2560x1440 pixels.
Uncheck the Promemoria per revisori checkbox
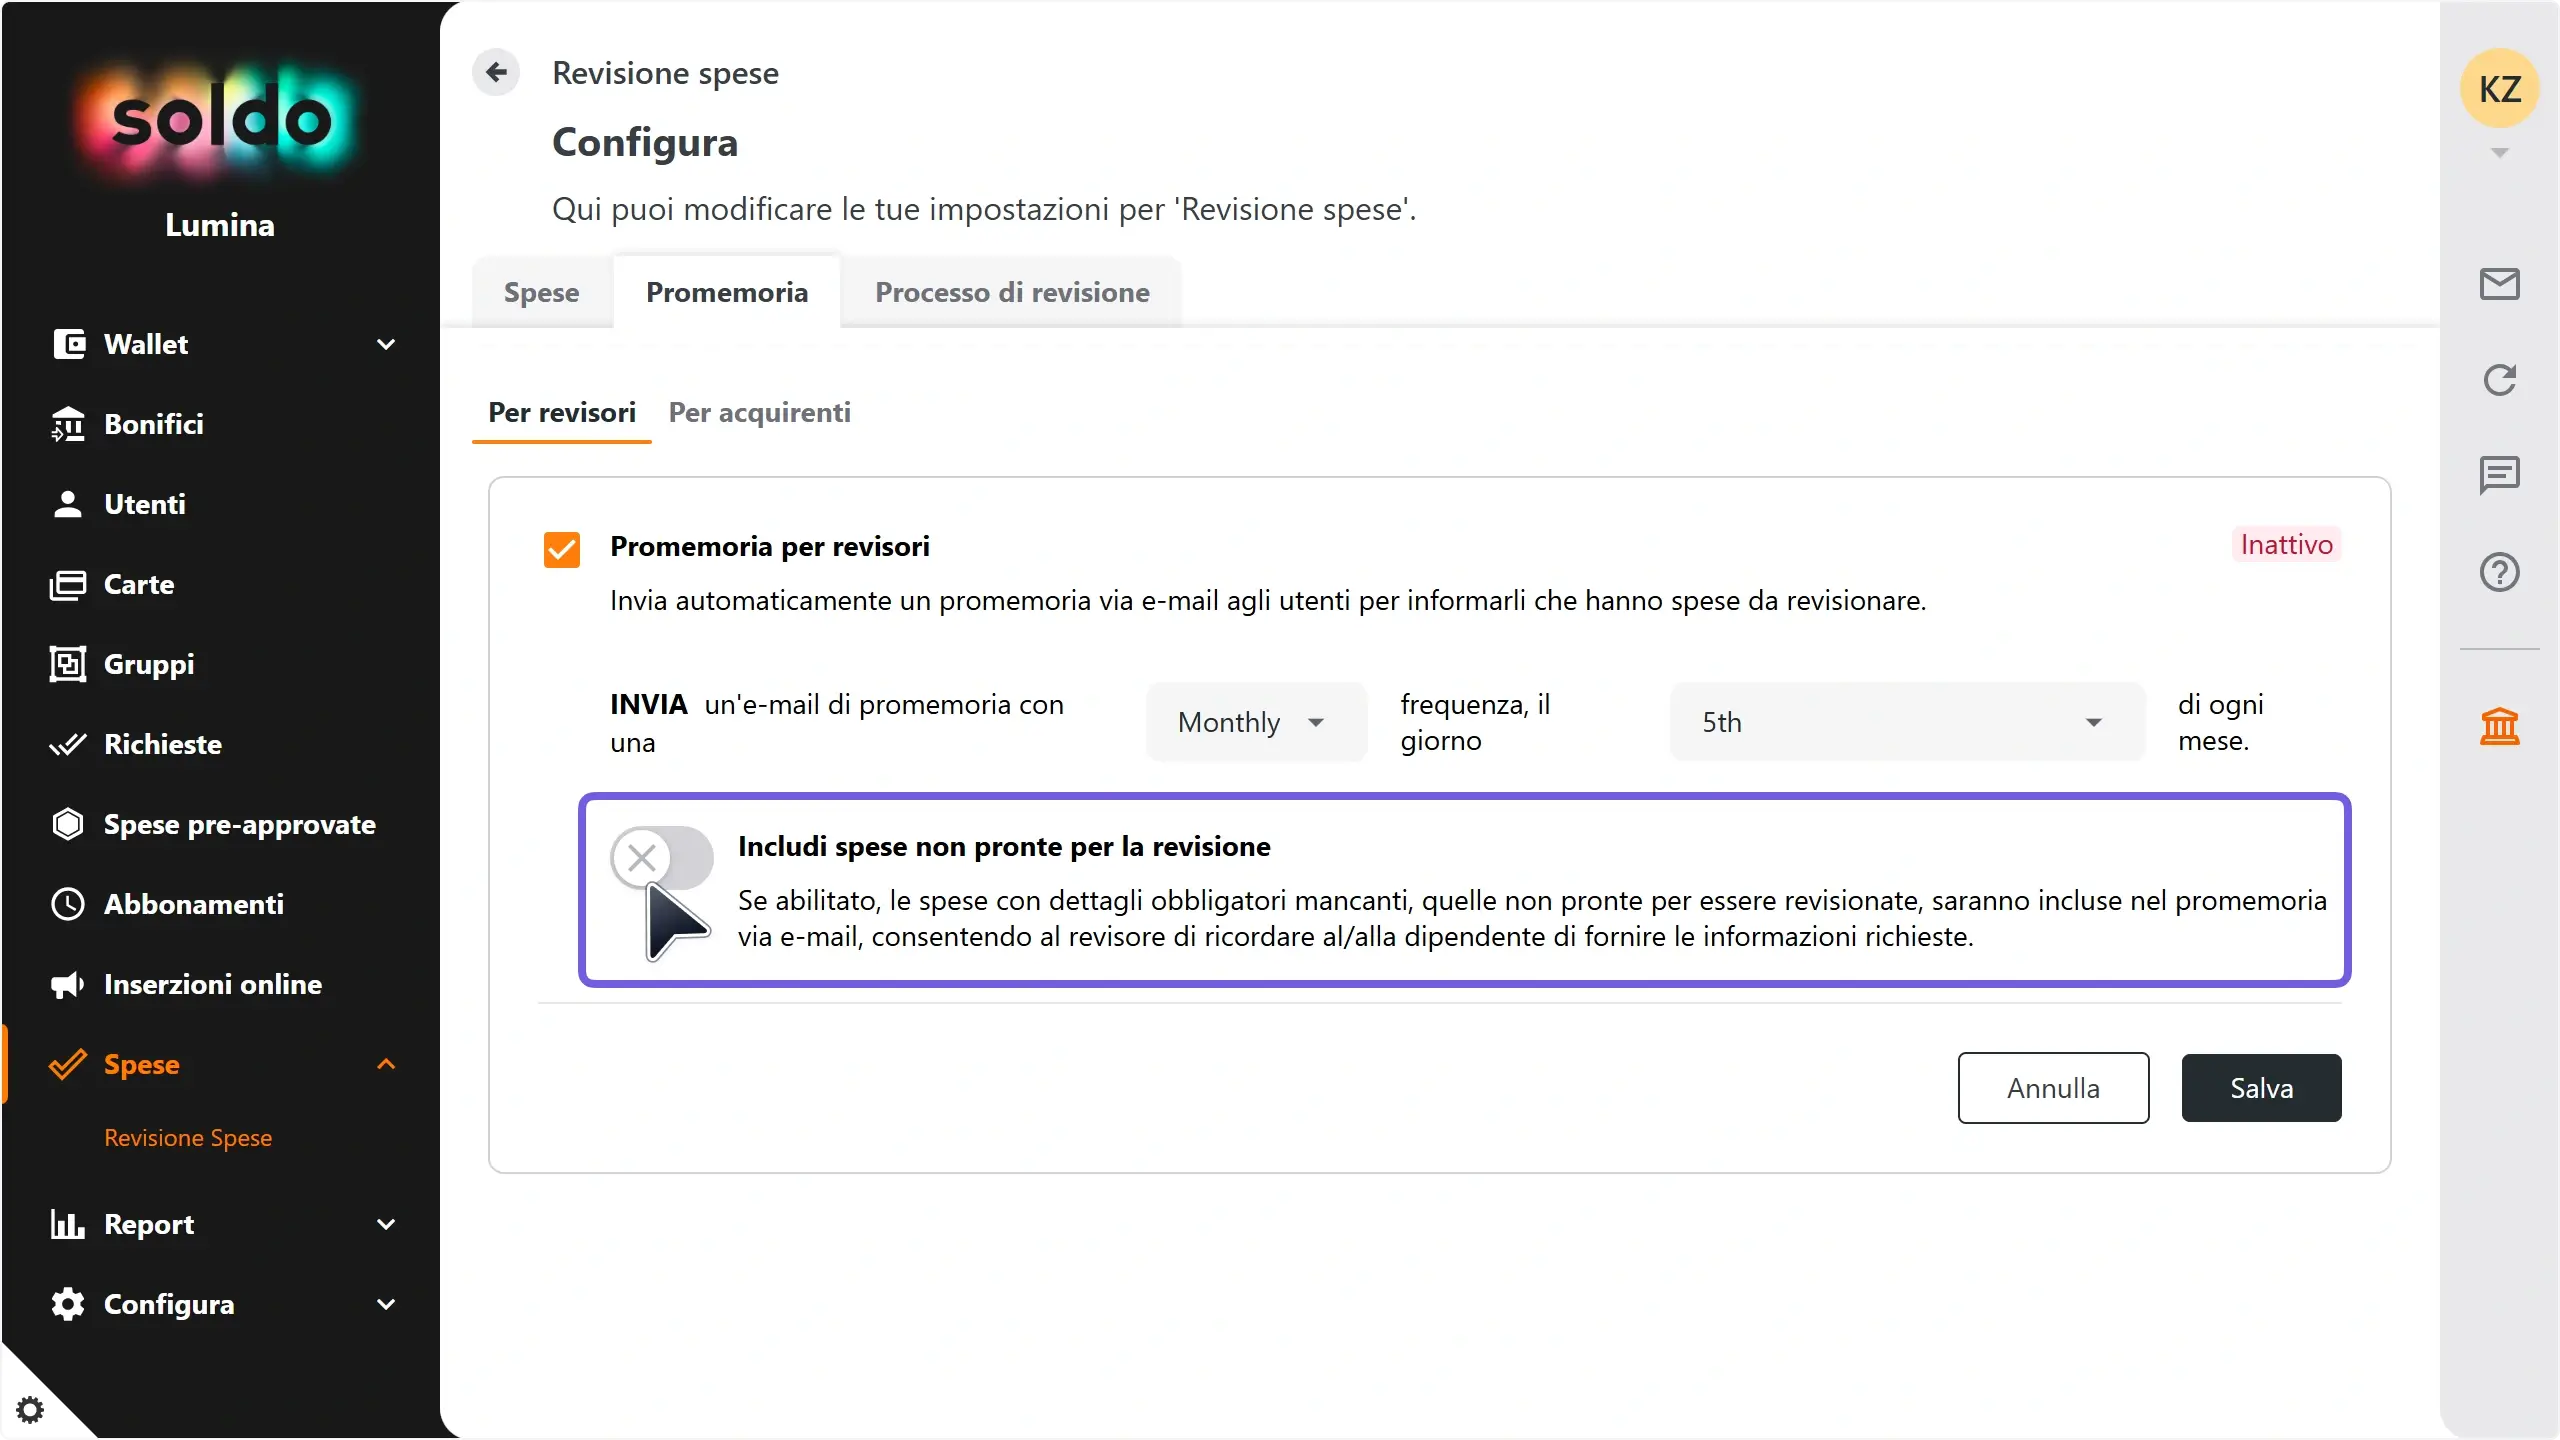[562, 549]
